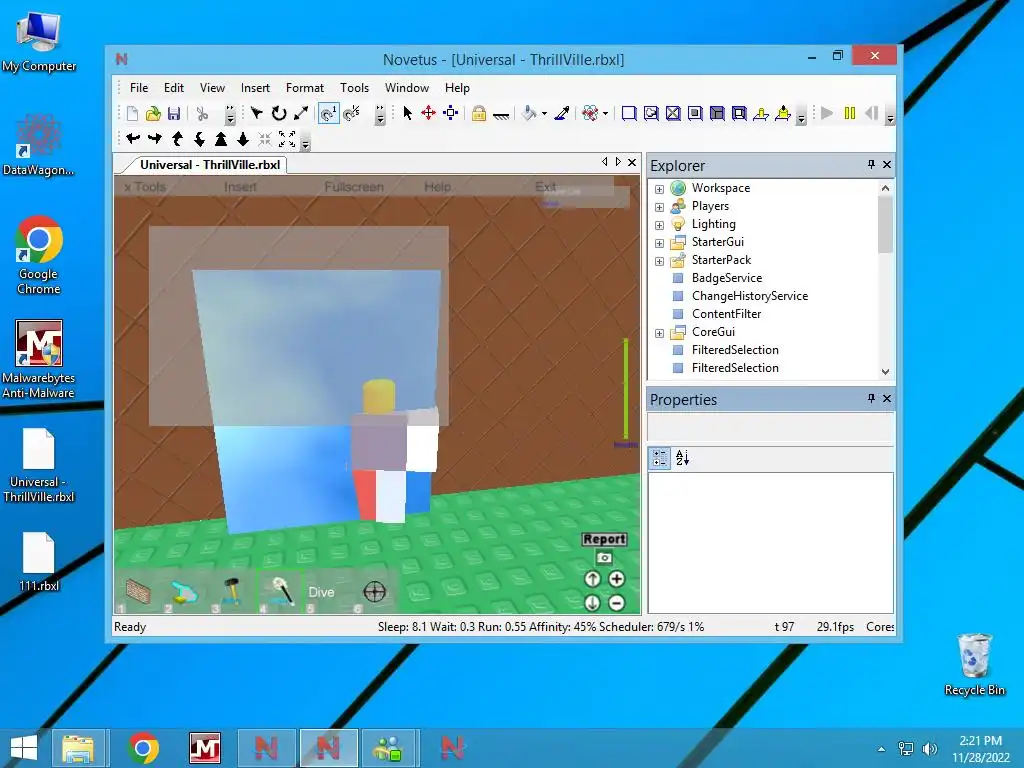Select the black arrow pointer tool
Image resolution: width=1024 pixels, height=768 pixels.
(x=408, y=114)
